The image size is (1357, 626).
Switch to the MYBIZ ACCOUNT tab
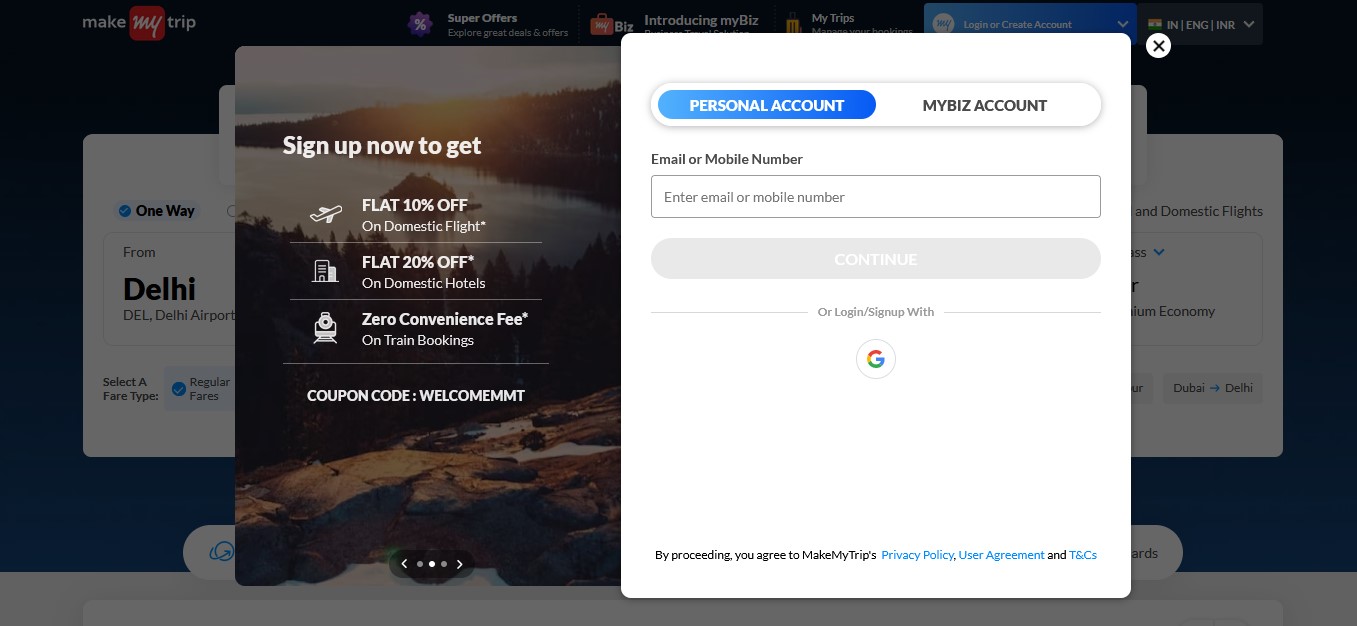click(x=985, y=105)
